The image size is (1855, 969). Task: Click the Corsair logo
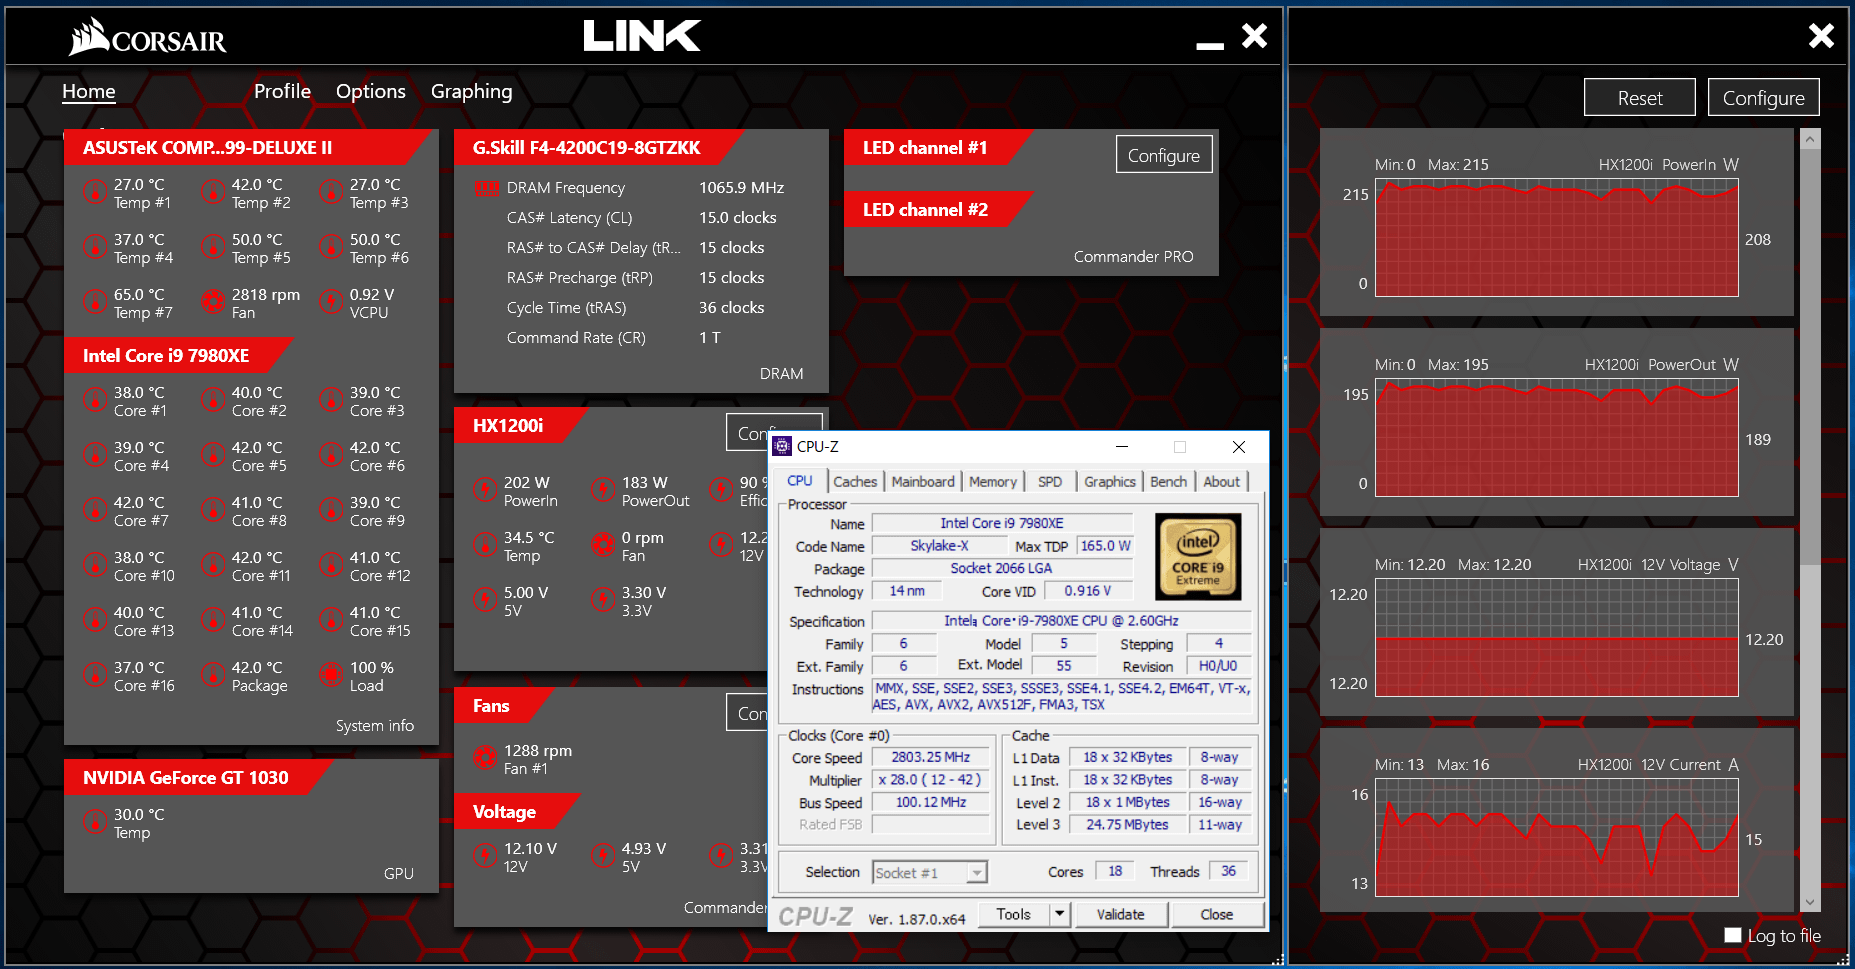(x=147, y=37)
